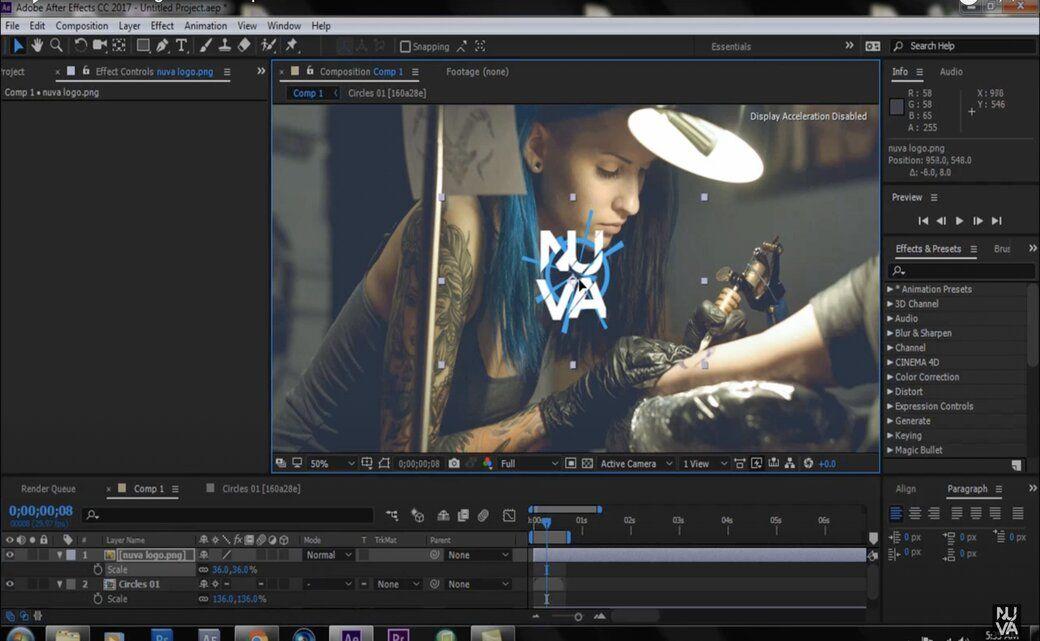1040x641 pixels.
Task: Open composition mini-flowchart in timeline
Action: 392,515
